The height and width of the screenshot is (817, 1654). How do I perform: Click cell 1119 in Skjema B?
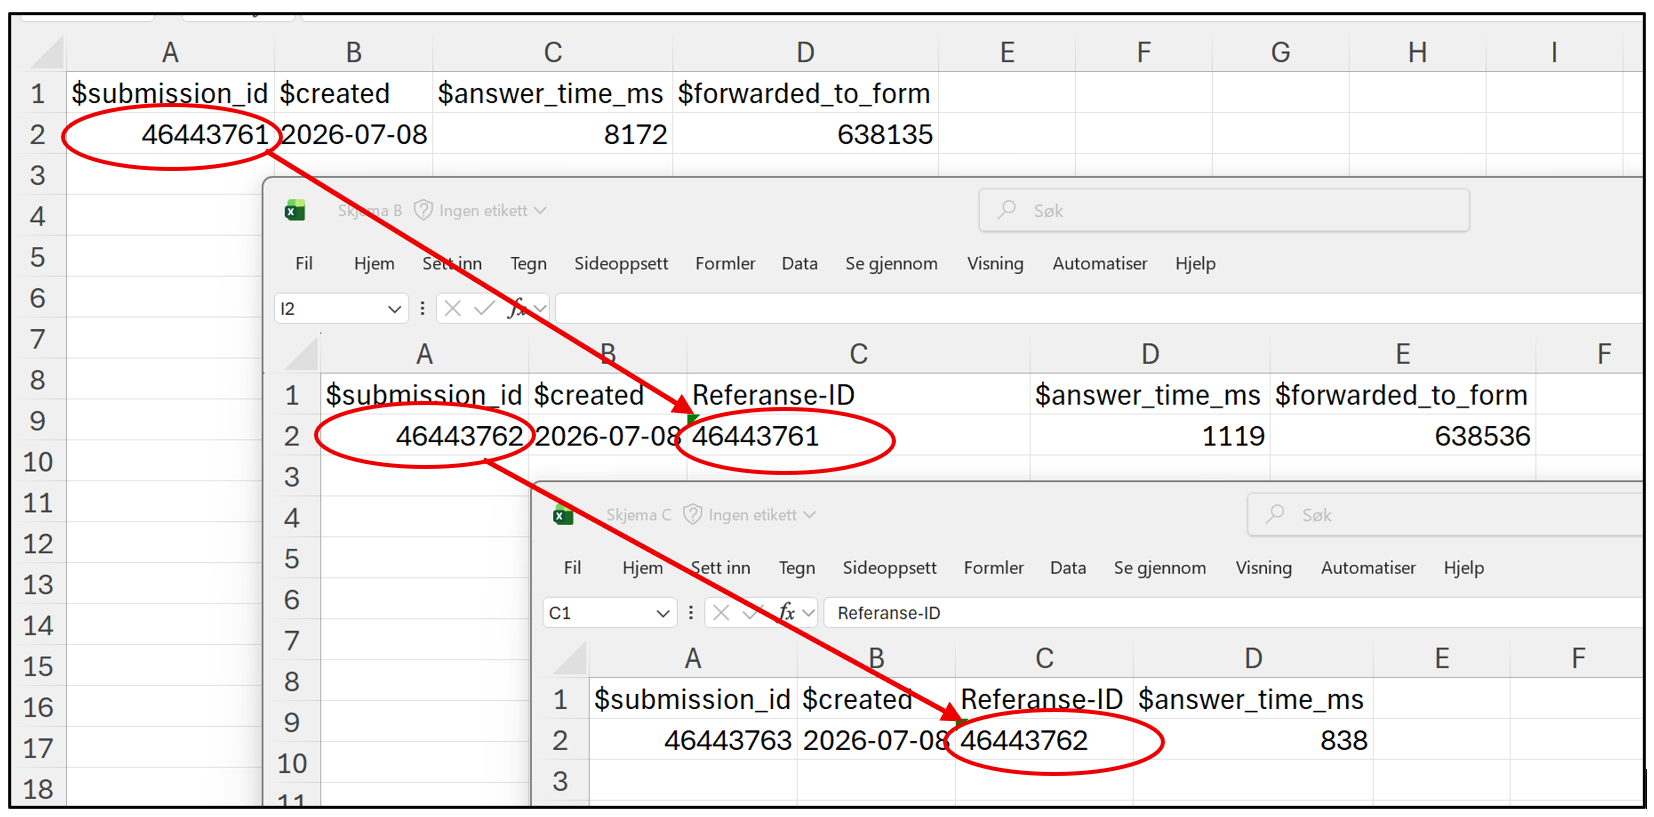pyautogui.click(x=1150, y=436)
